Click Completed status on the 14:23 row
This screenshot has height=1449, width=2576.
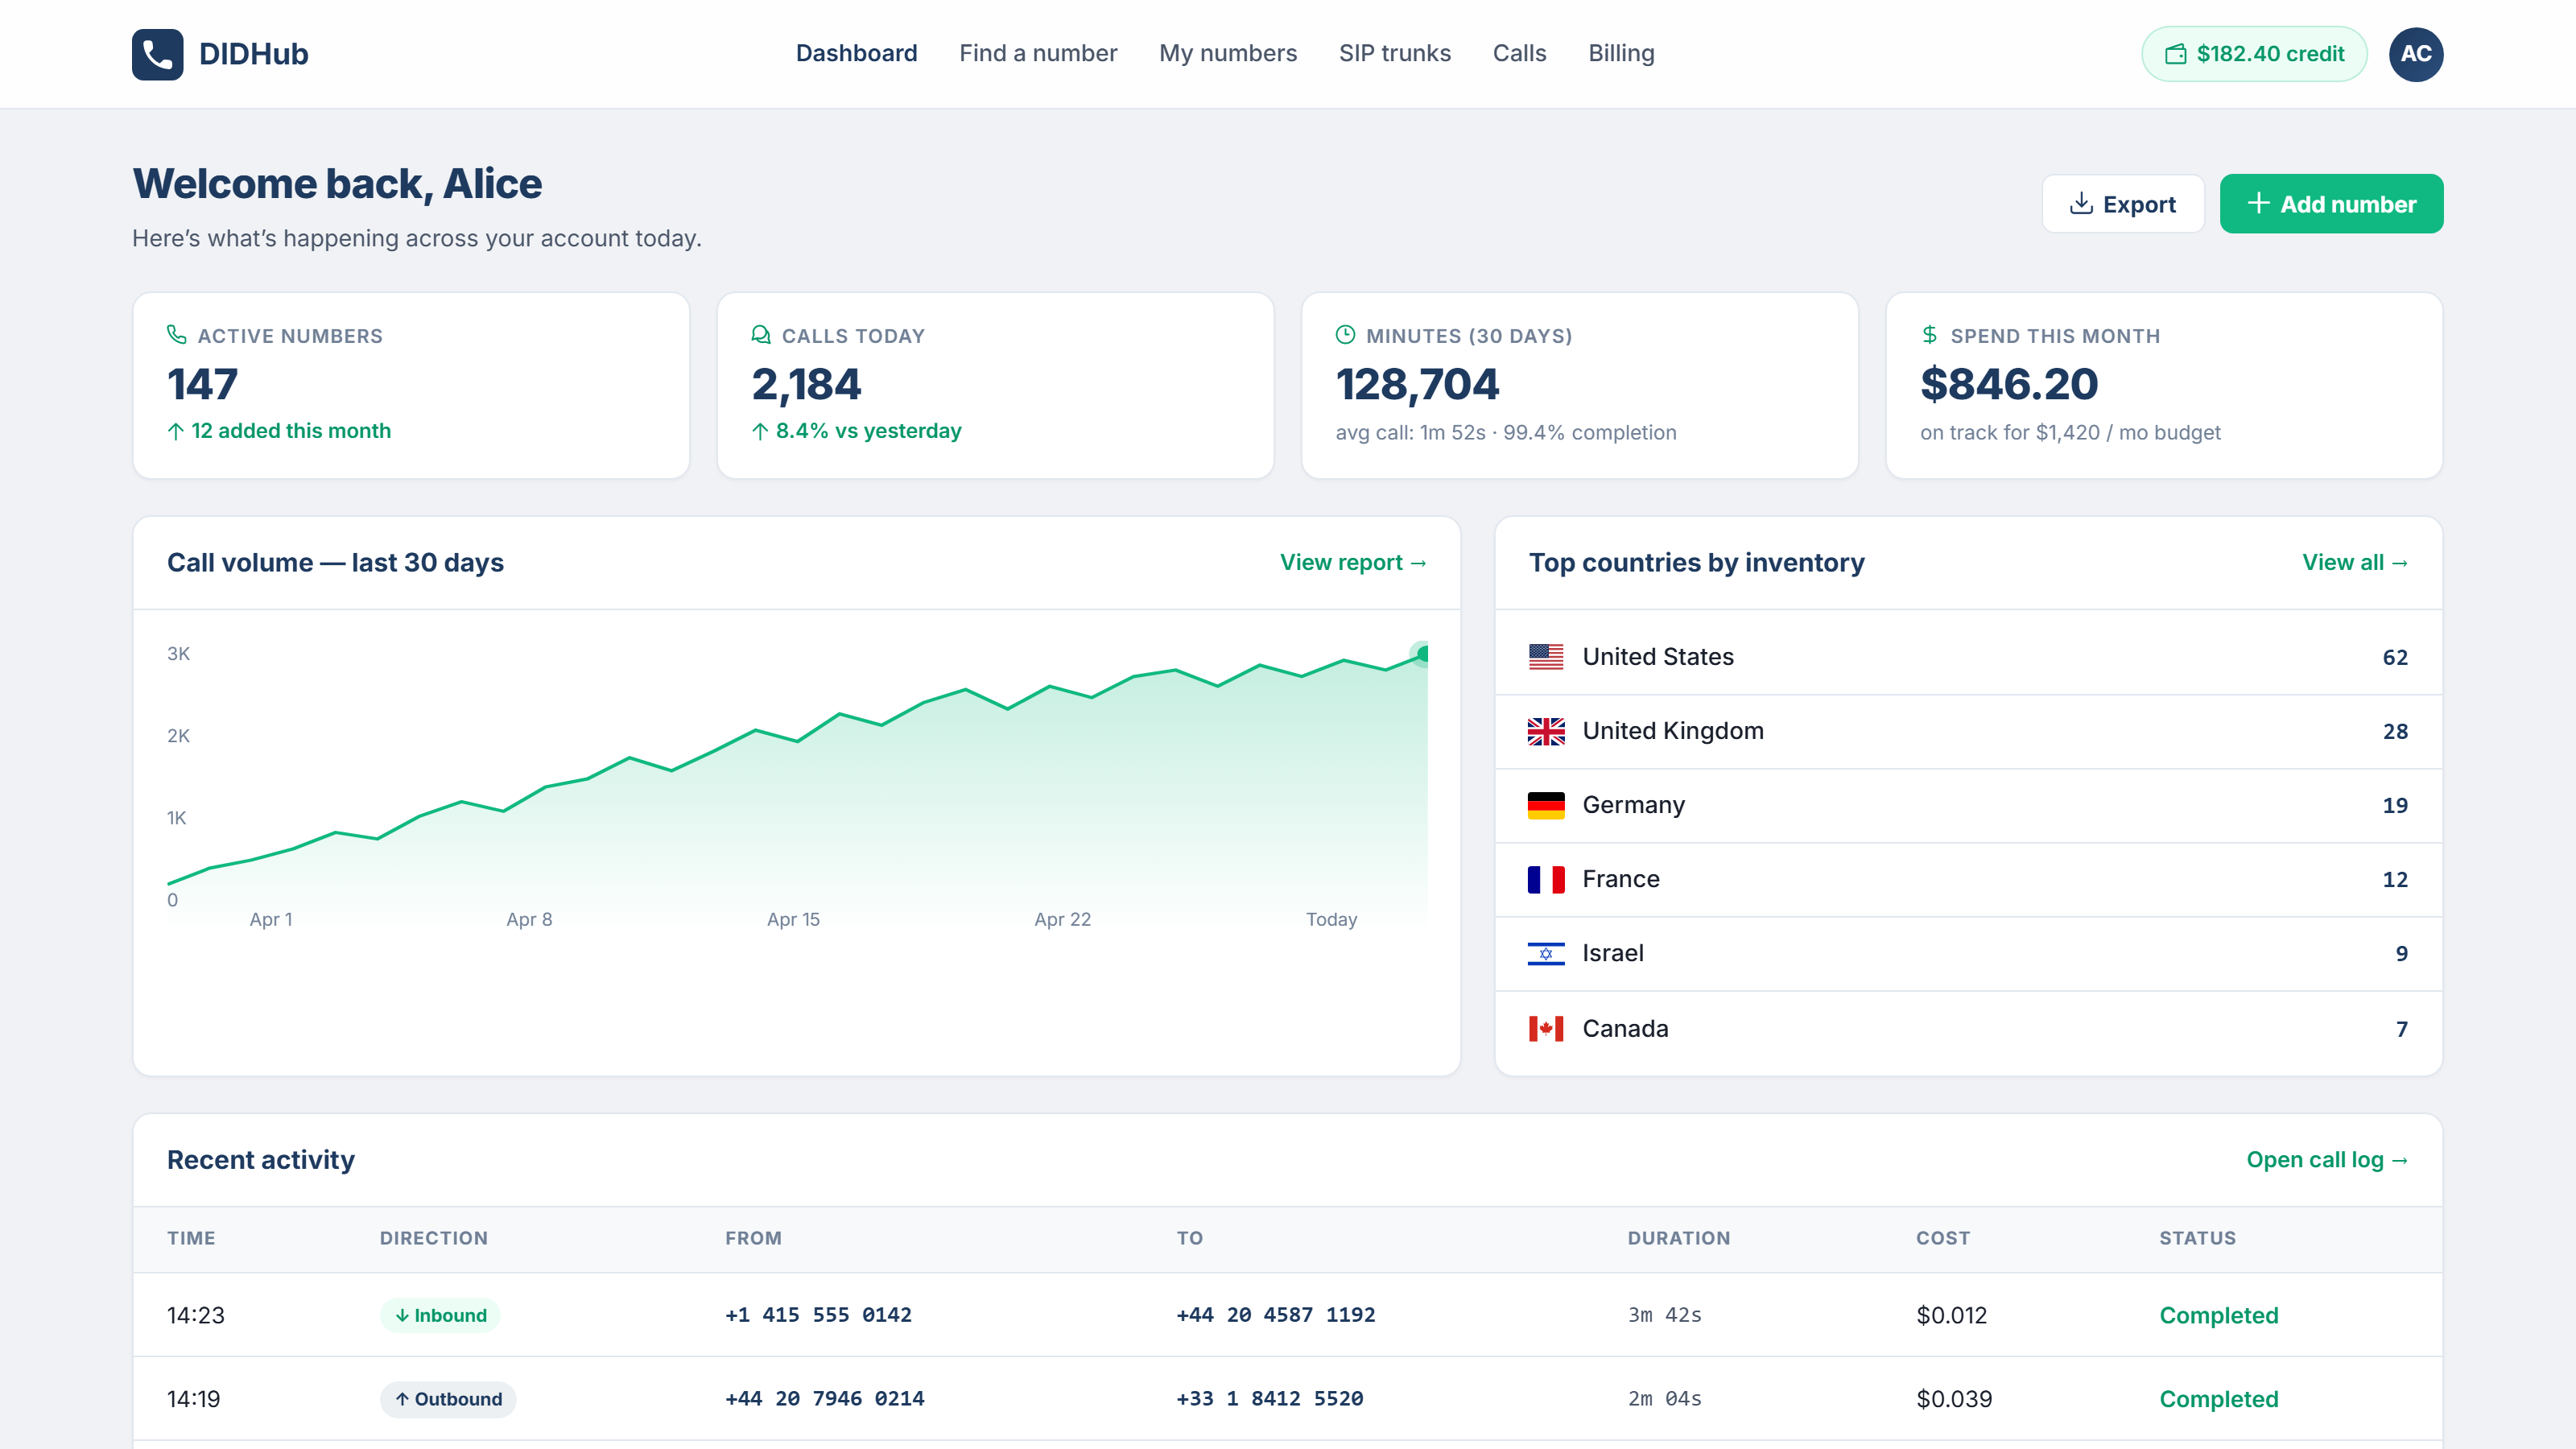pyautogui.click(x=2218, y=1315)
